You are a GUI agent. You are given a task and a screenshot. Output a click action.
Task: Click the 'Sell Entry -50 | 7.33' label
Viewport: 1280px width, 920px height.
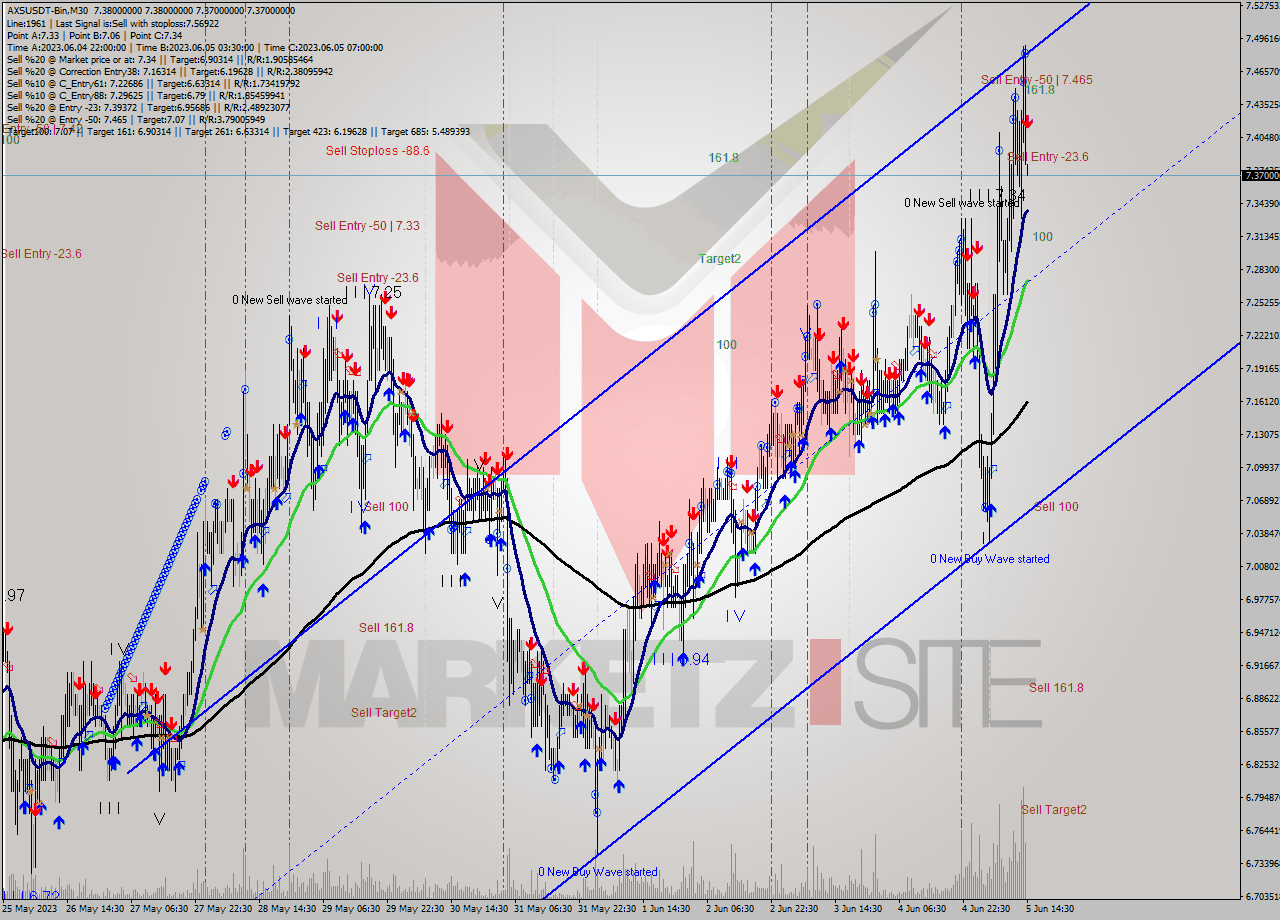367,226
